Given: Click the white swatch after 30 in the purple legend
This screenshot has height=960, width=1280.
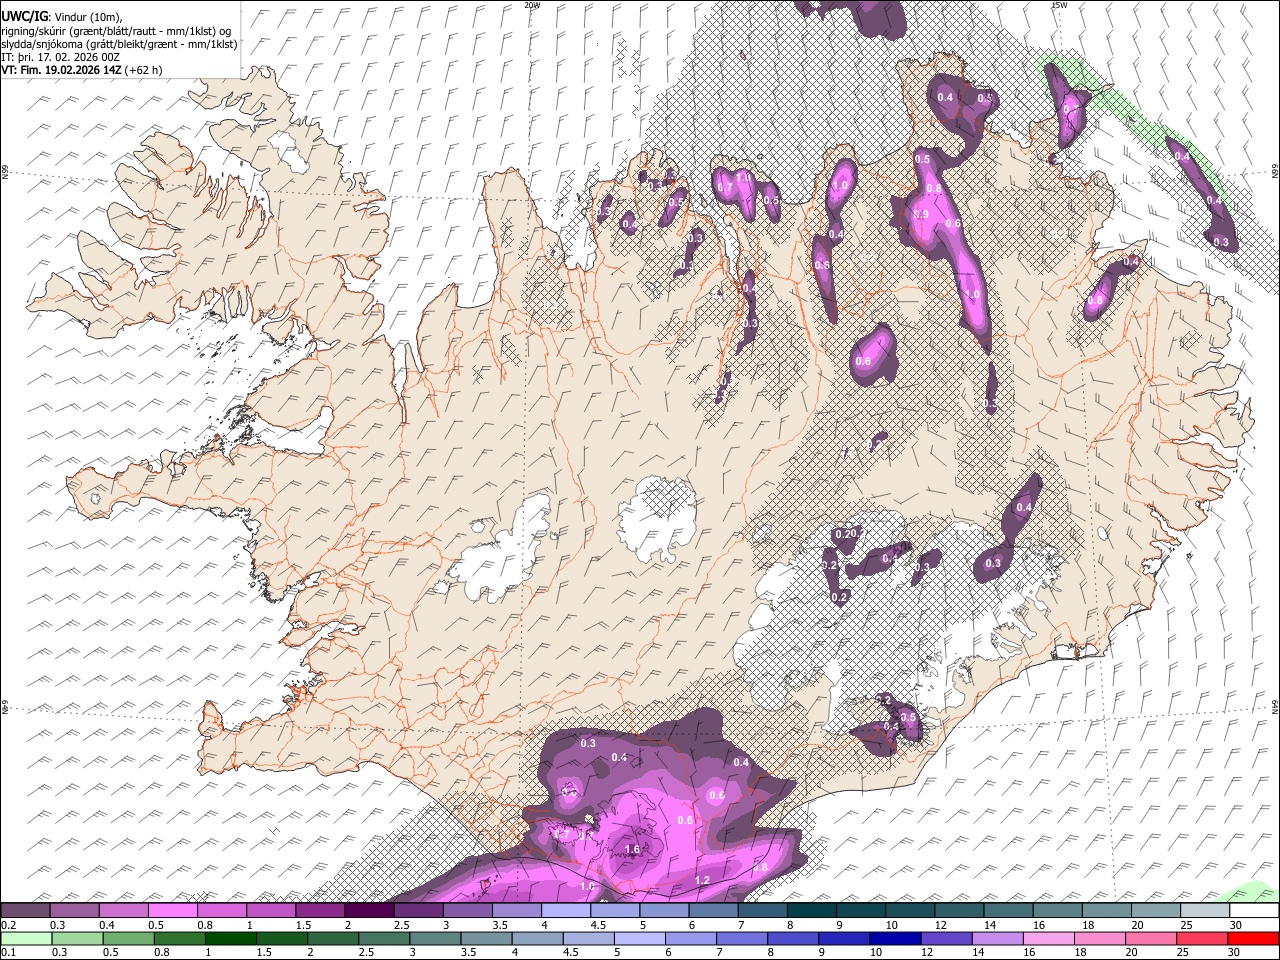Looking at the screenshot, I should pyautogui.click(x=1254, y=911).
